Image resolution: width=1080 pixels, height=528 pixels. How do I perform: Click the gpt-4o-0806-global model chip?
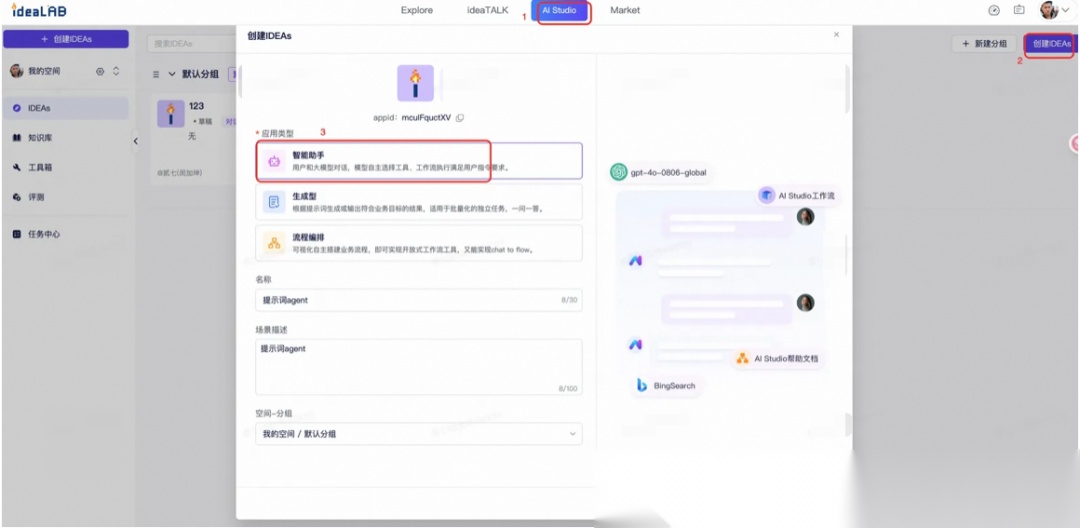[x=660, y=172]
